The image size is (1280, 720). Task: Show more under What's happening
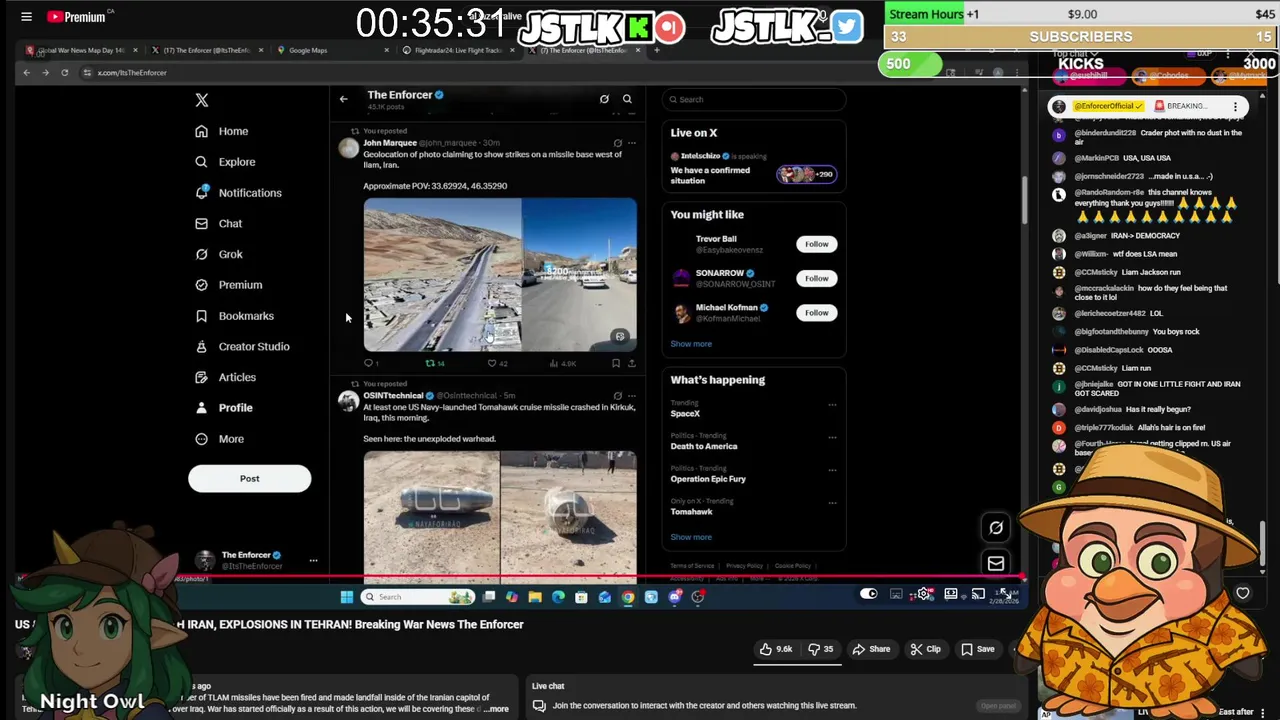pos(691,537)
